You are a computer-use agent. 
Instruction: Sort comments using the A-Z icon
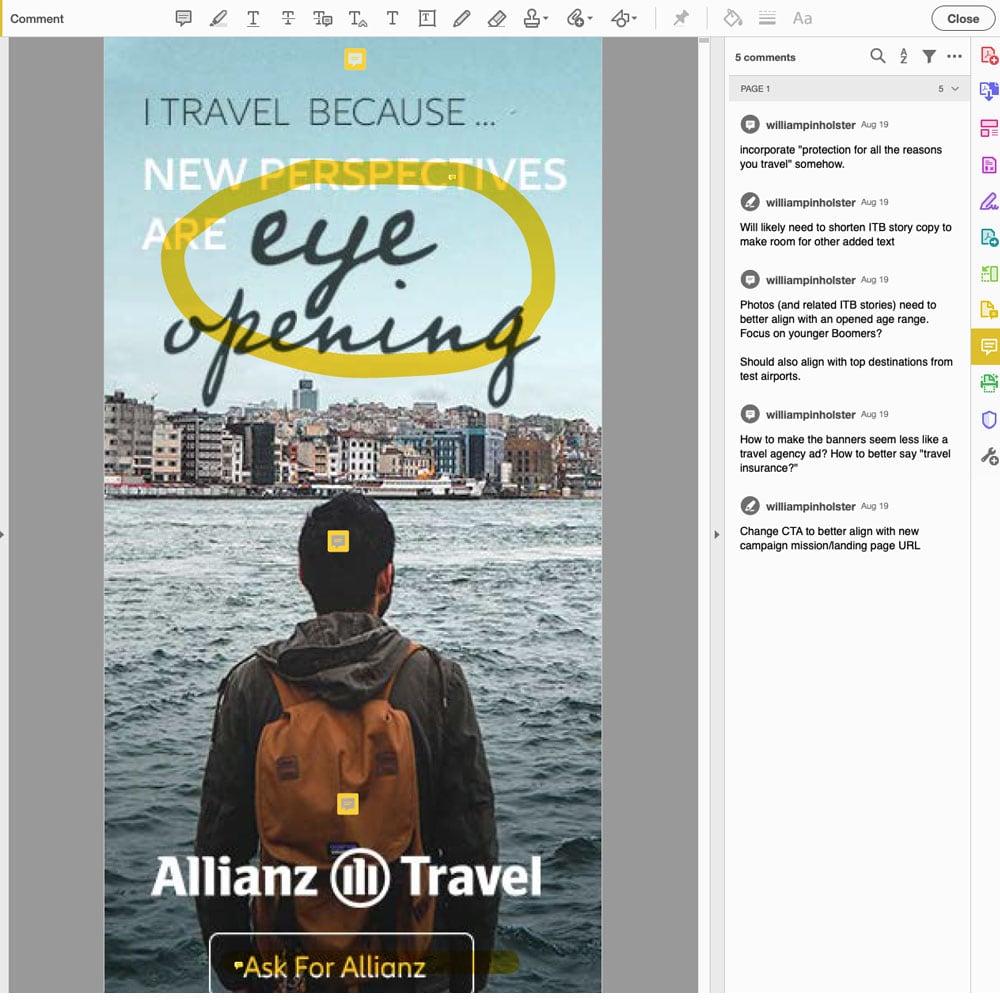click(x=904, y=56)
